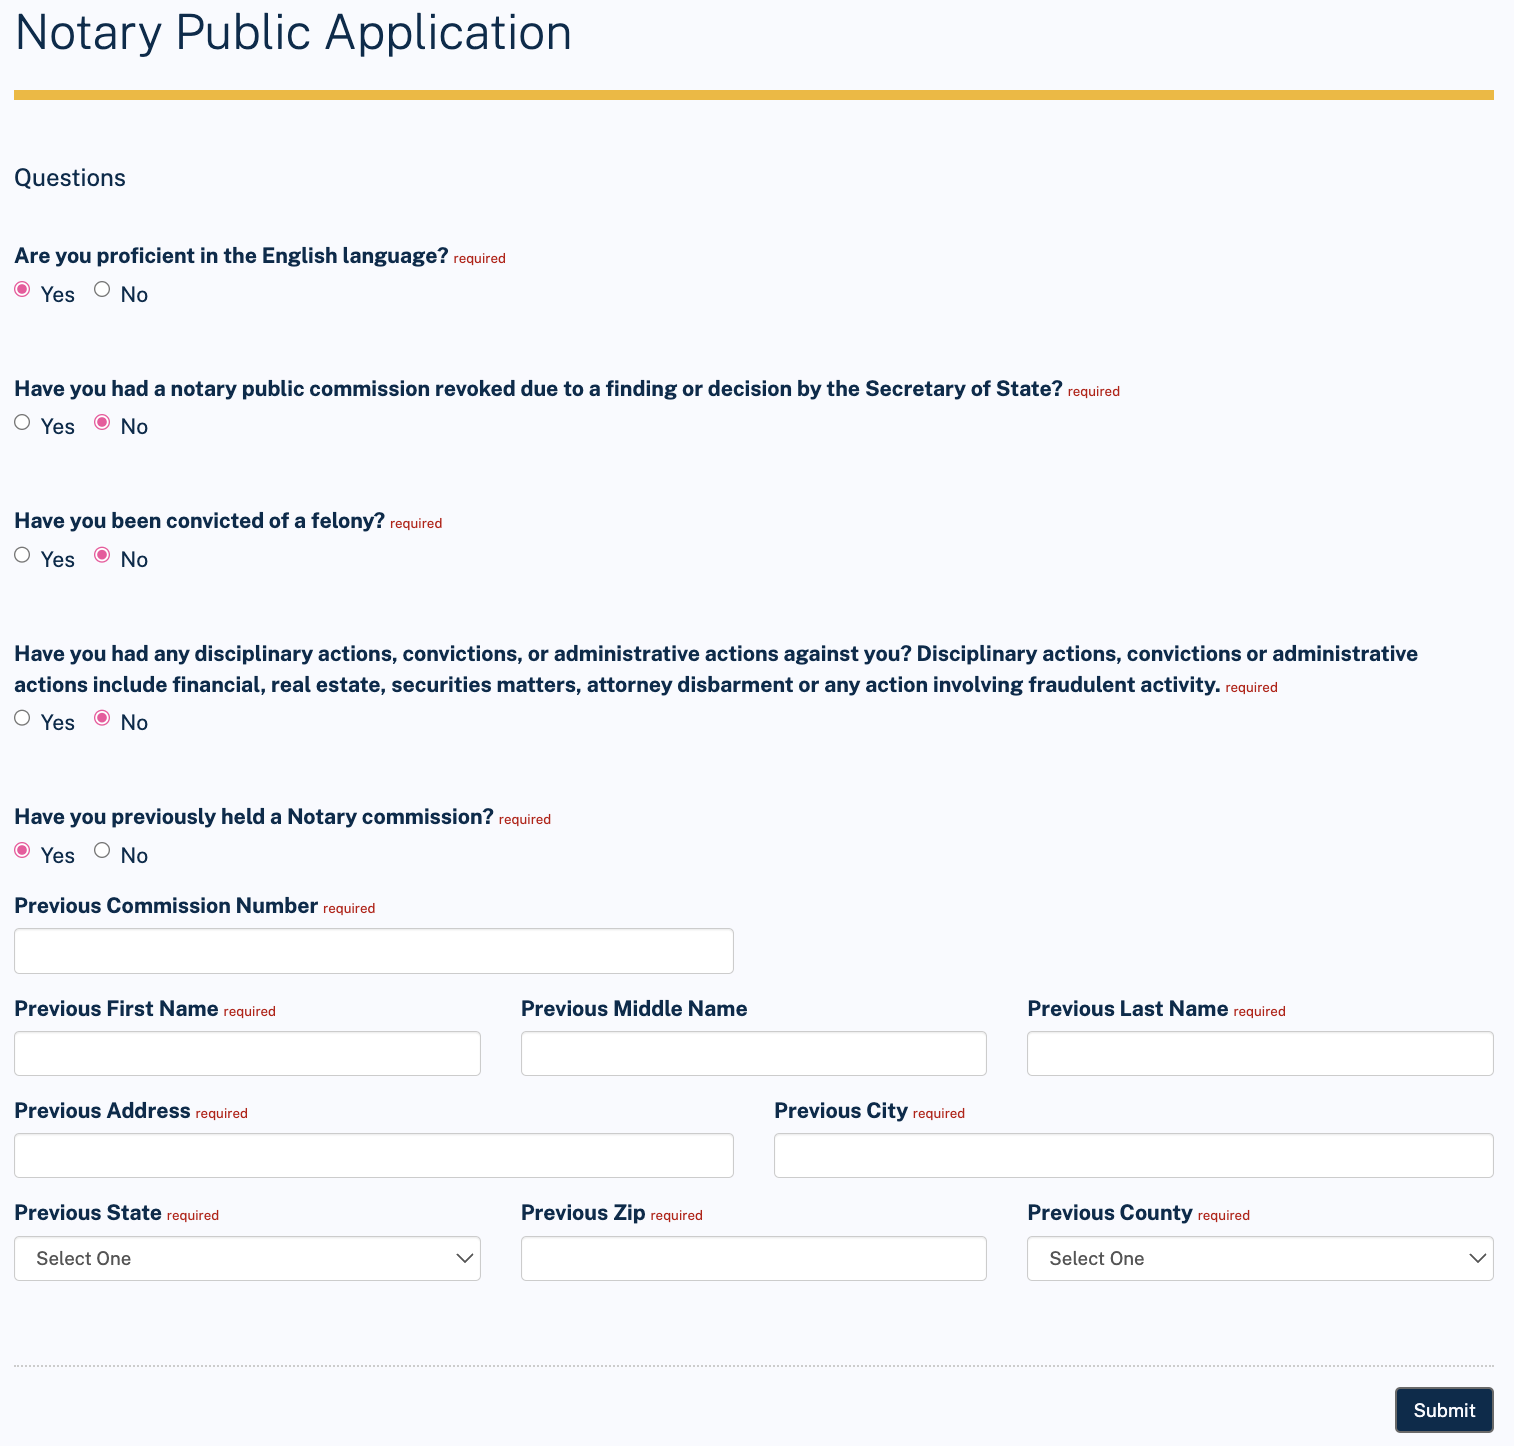Screen dimensions: 1514x1446
Task: Select Yes for English language proficiency
Action: tap(22, 289)
